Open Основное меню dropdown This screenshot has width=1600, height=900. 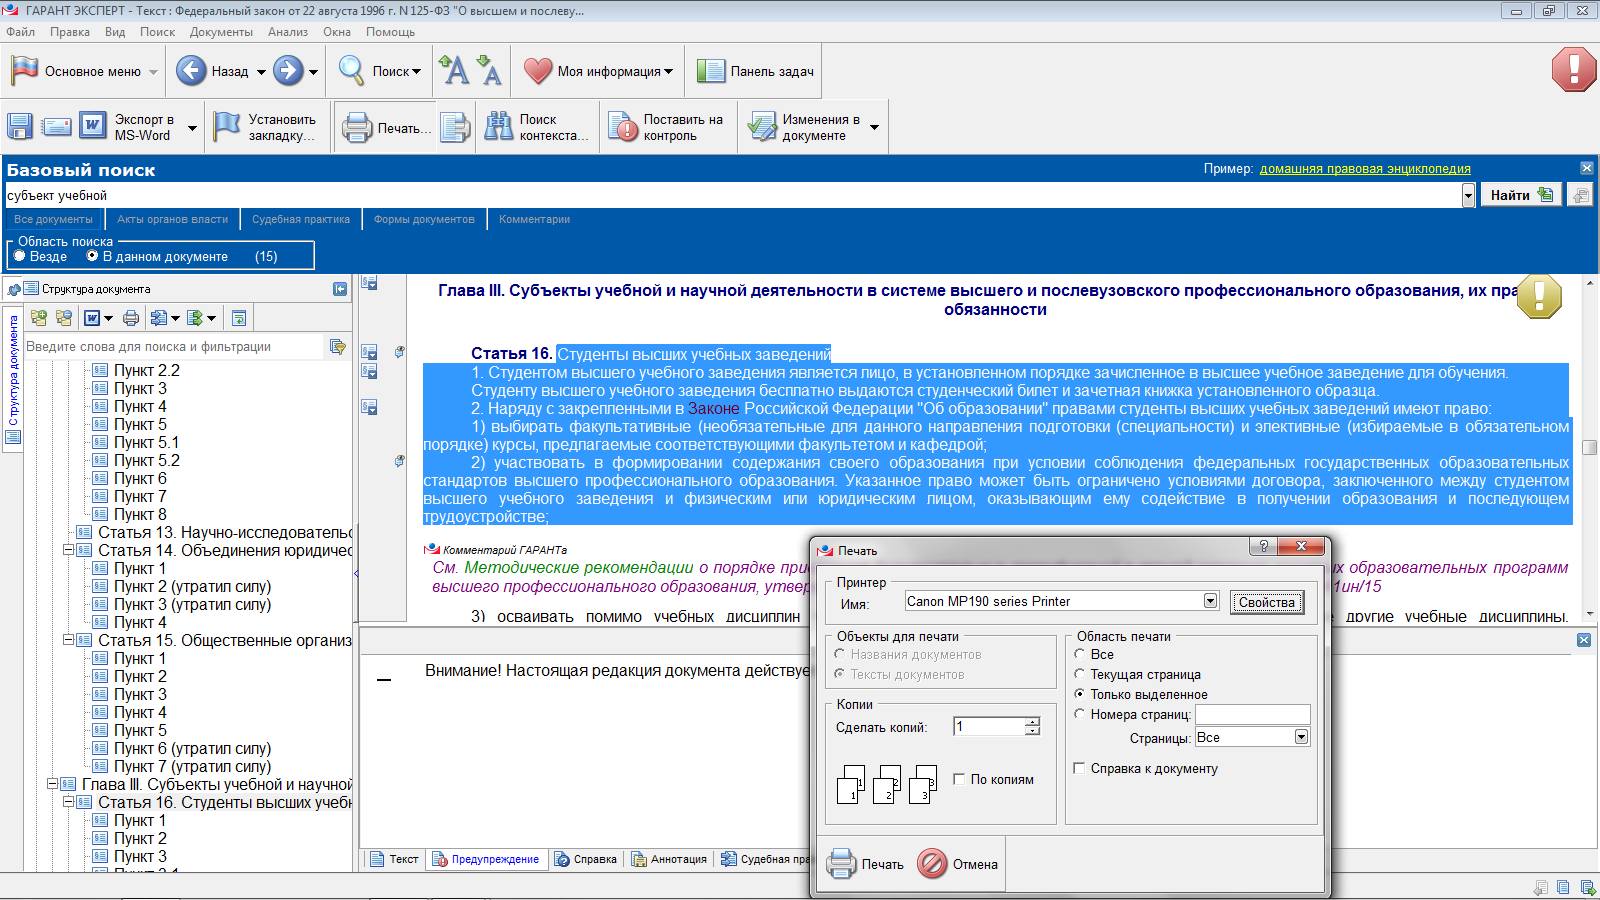point(85,71)
